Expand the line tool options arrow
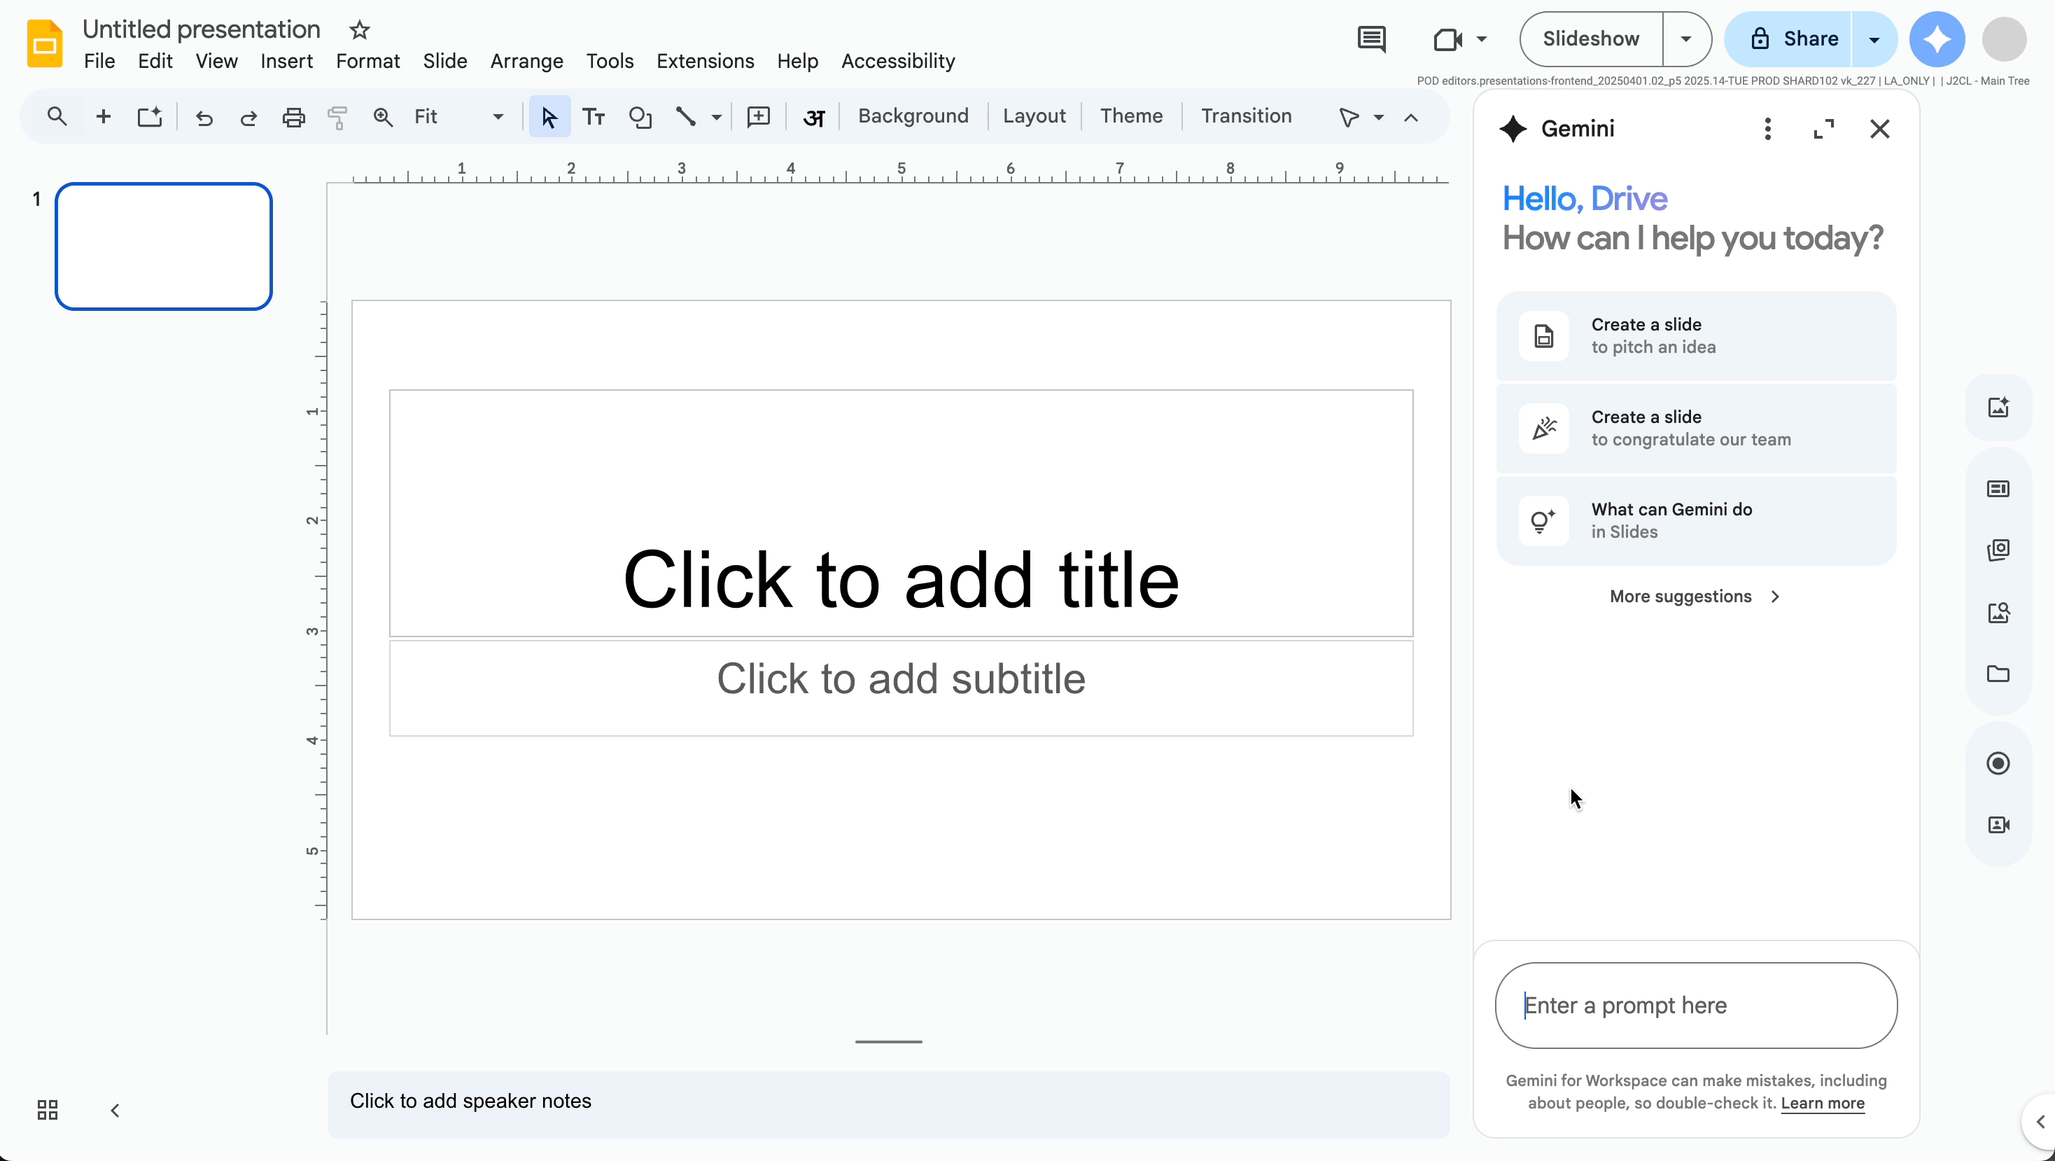 (x=716, y=117)
